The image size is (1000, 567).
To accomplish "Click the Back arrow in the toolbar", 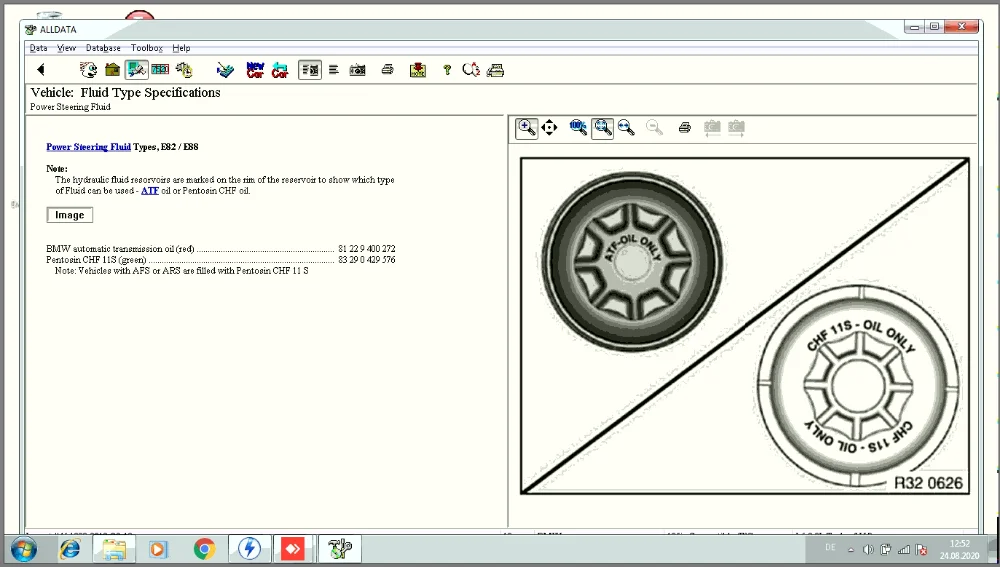I will (x=41, y=70).
